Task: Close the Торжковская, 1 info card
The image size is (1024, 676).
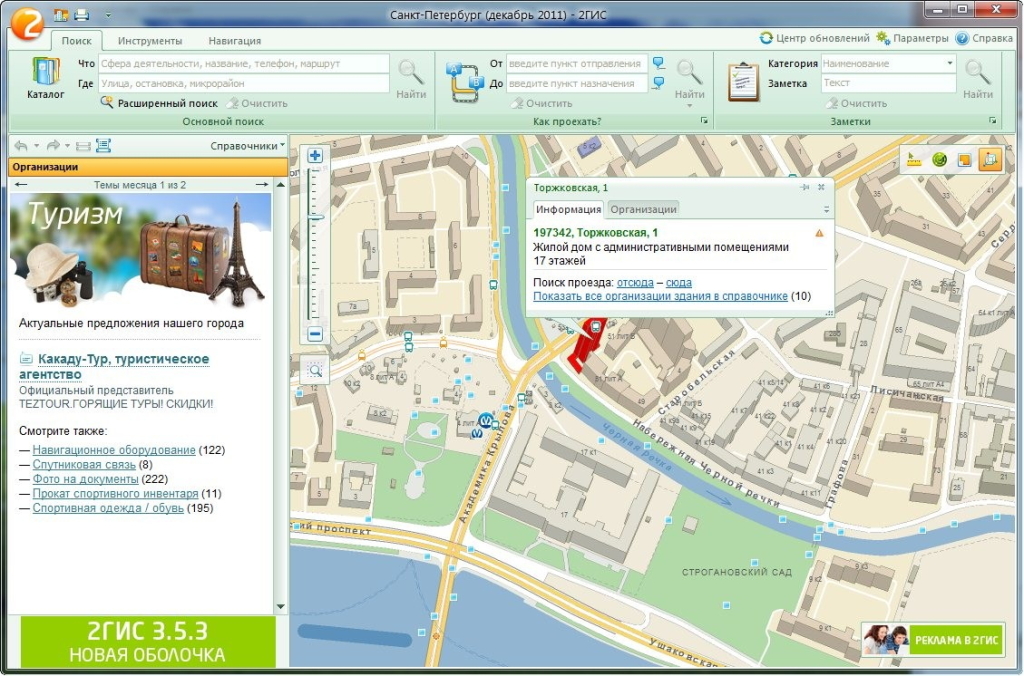Action: (x=821, y=187)
